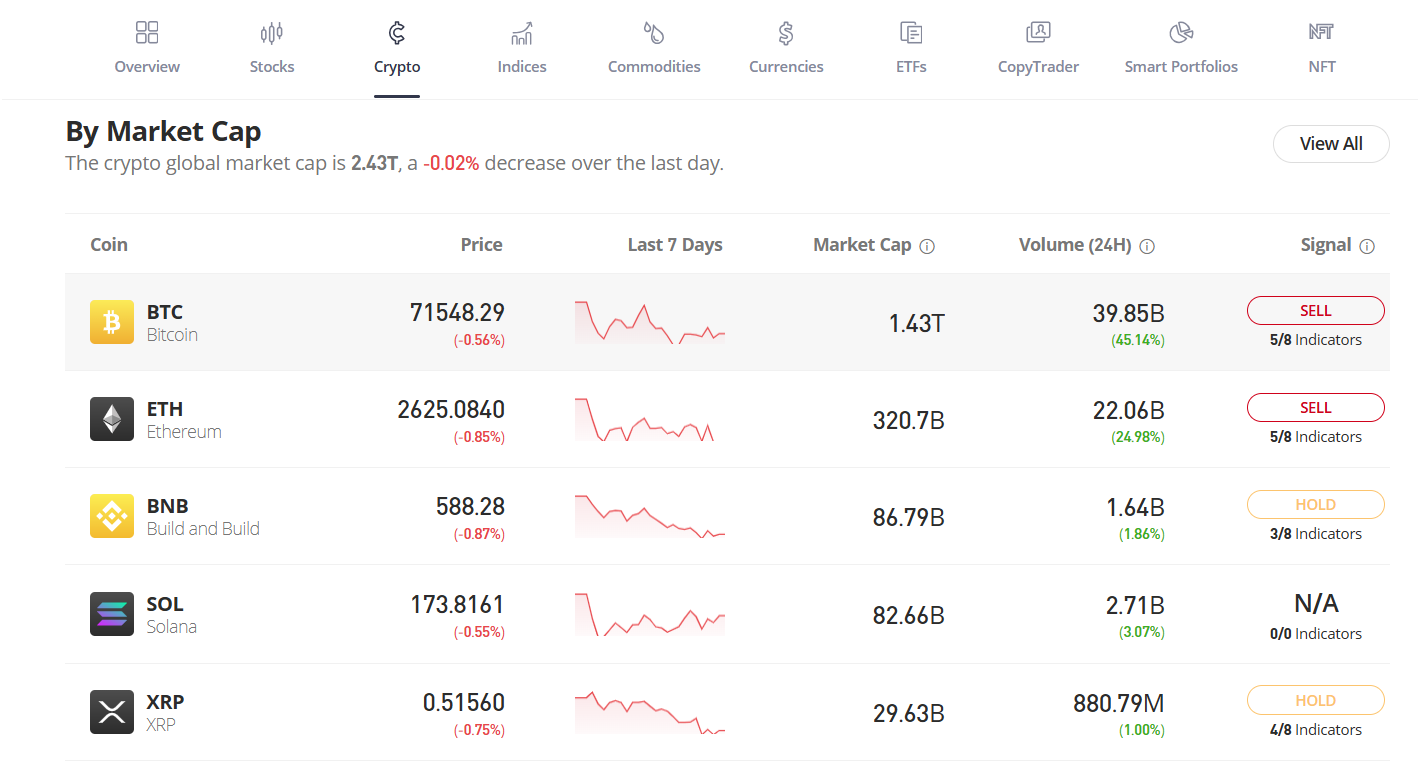Click Bitcoin's 39.85B volume value
The image size is (1420, 765).
coord(1129,314)
